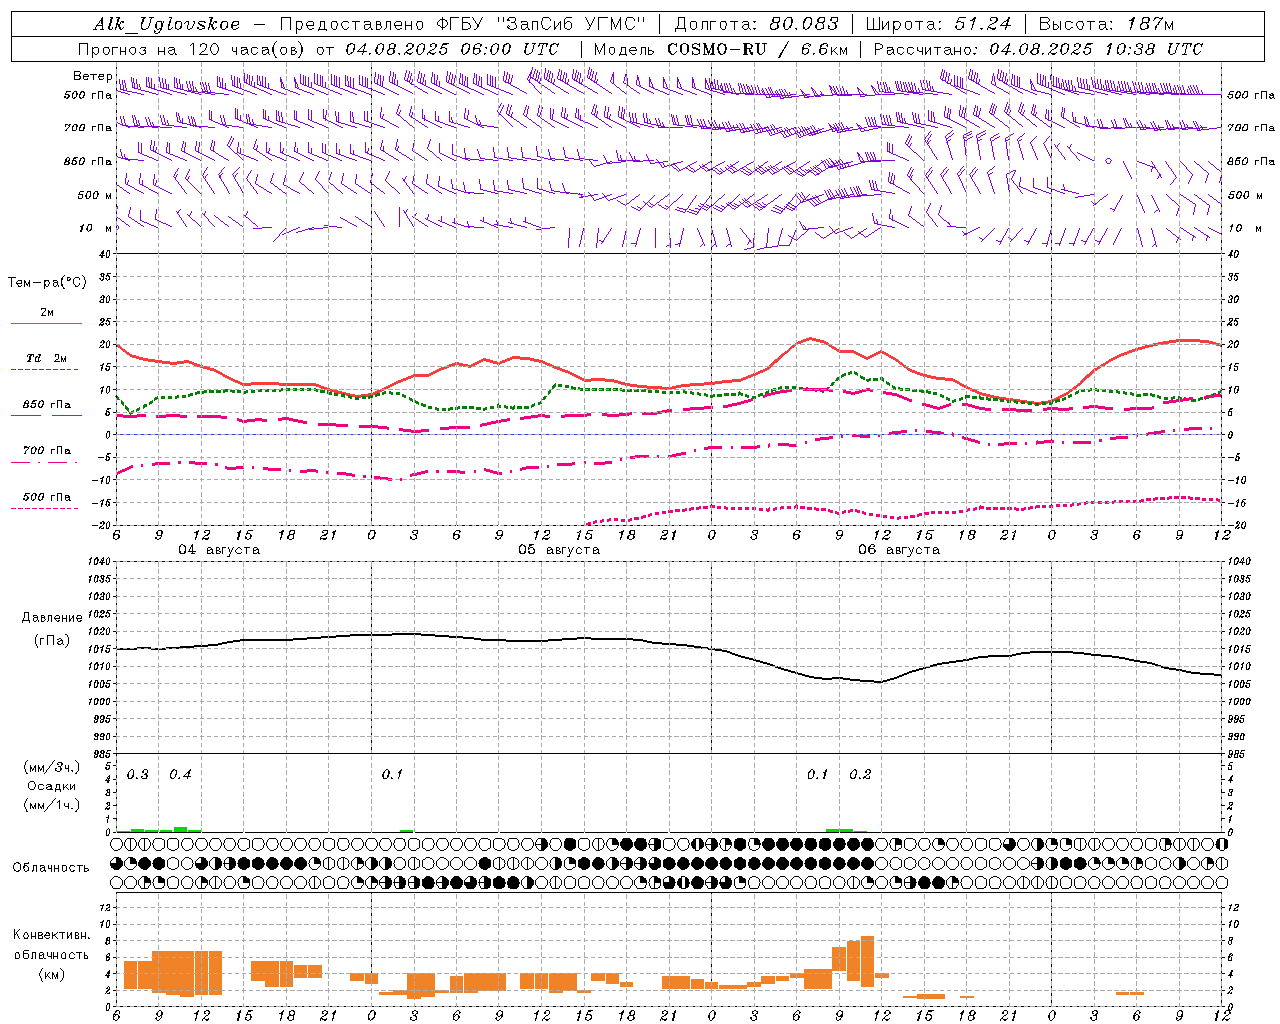The image size is (1280, 1024).
Task: Click the precipitation value '0.3'
Action: coord(138,775)
